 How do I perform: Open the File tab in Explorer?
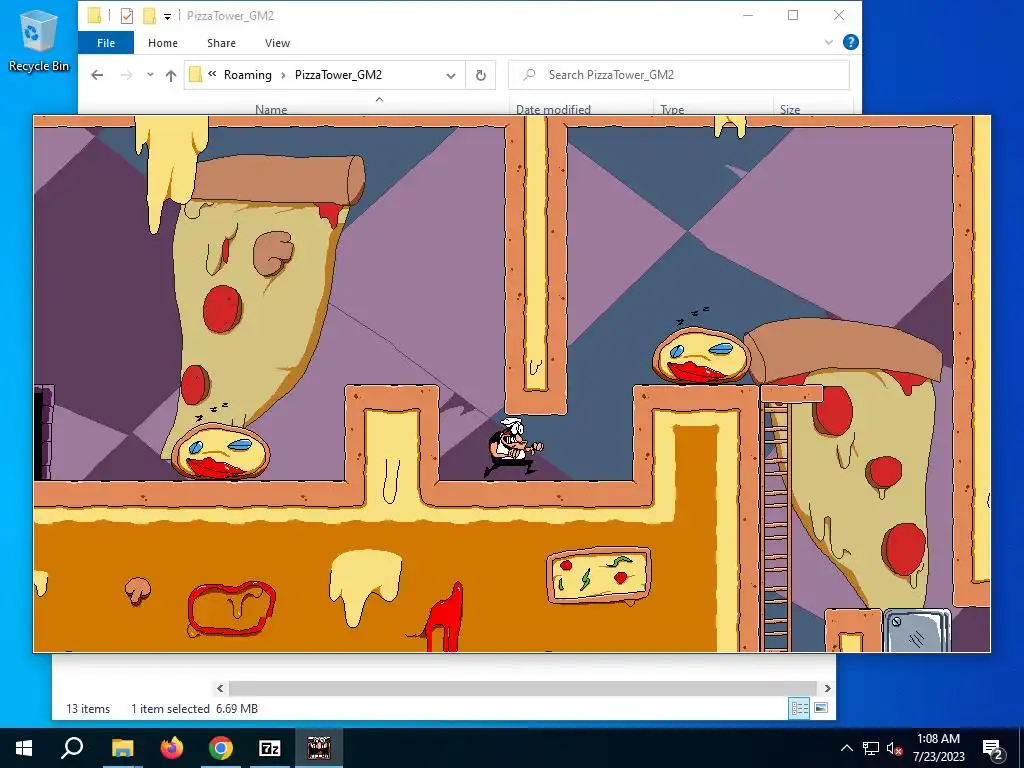point(106,43)
